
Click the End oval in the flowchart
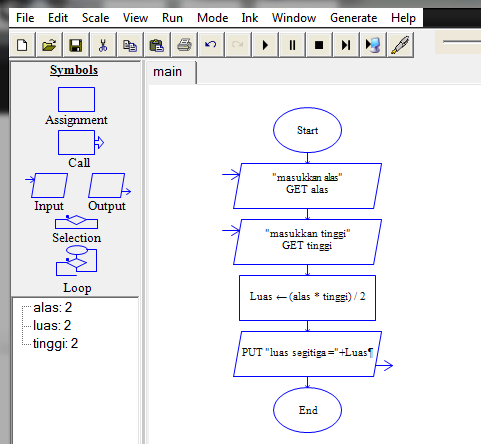[307, 410]
